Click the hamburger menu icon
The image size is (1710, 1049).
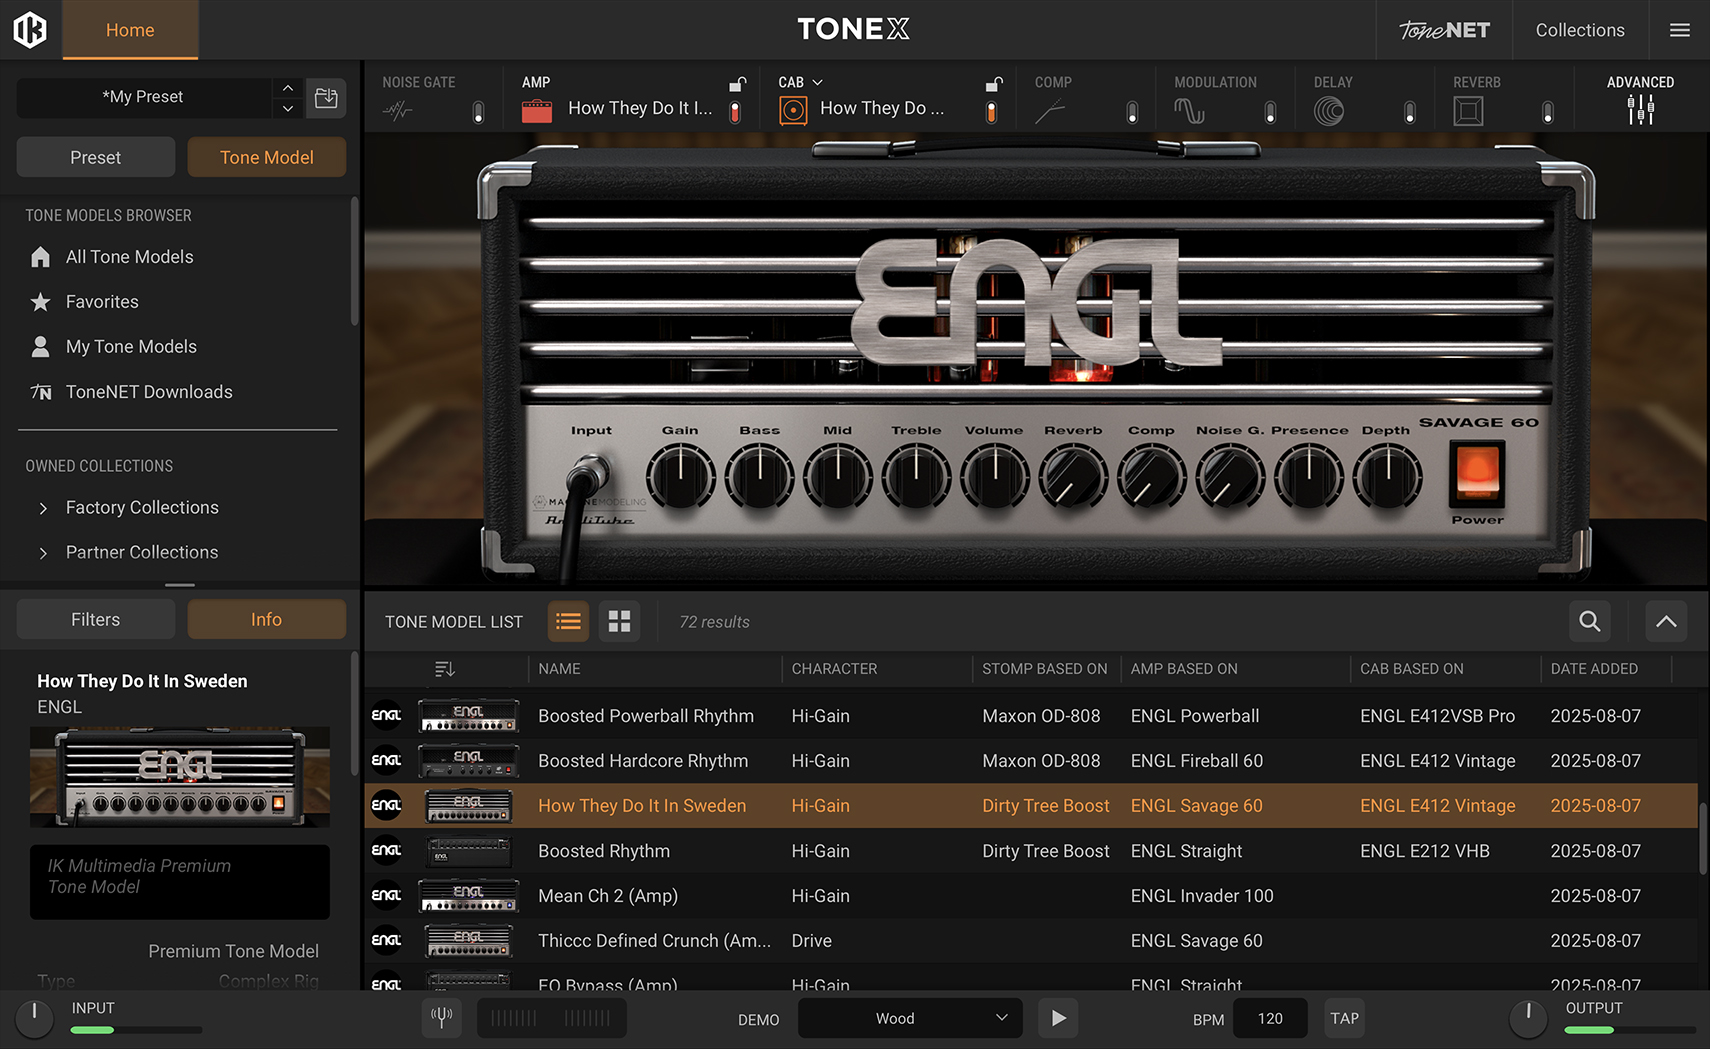tap(1680, 30)
